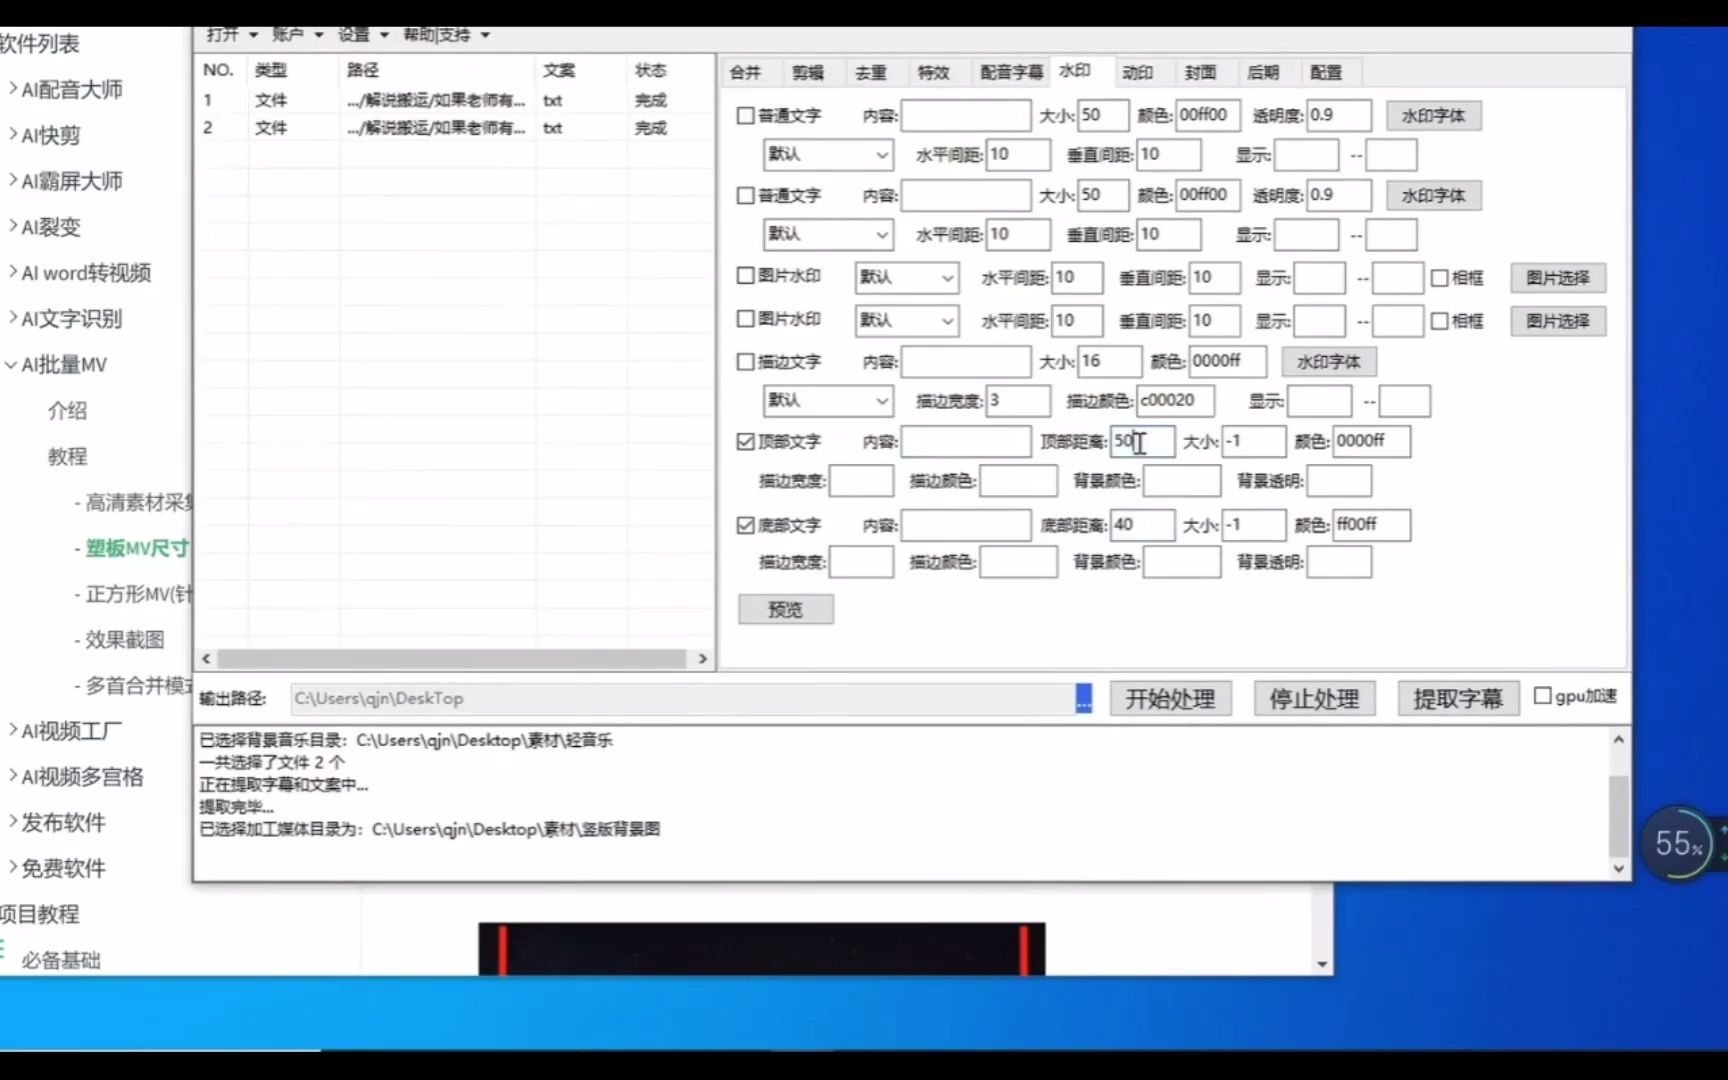1728x1080 pixels.
Task: Tick the second 普通文字 checkbox
Action: [746, 195]
